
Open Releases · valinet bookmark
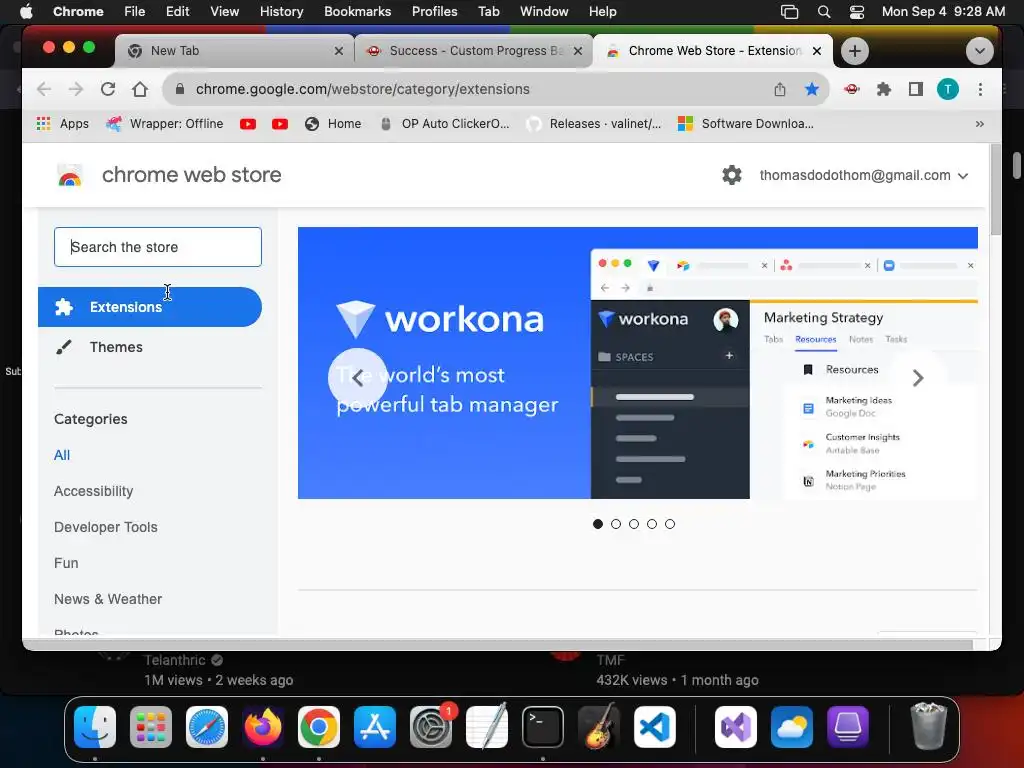pyautogui.click(x=594, y=123)
